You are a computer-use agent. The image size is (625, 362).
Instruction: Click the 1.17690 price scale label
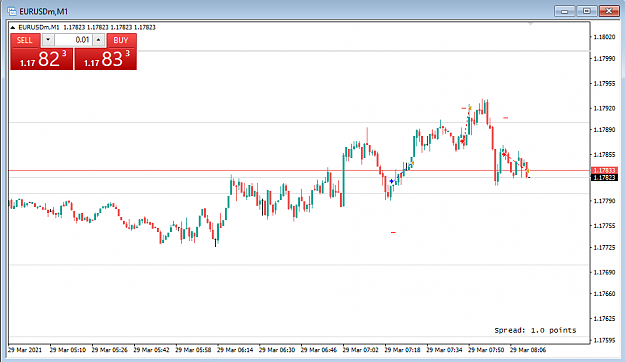coord(604,272)
